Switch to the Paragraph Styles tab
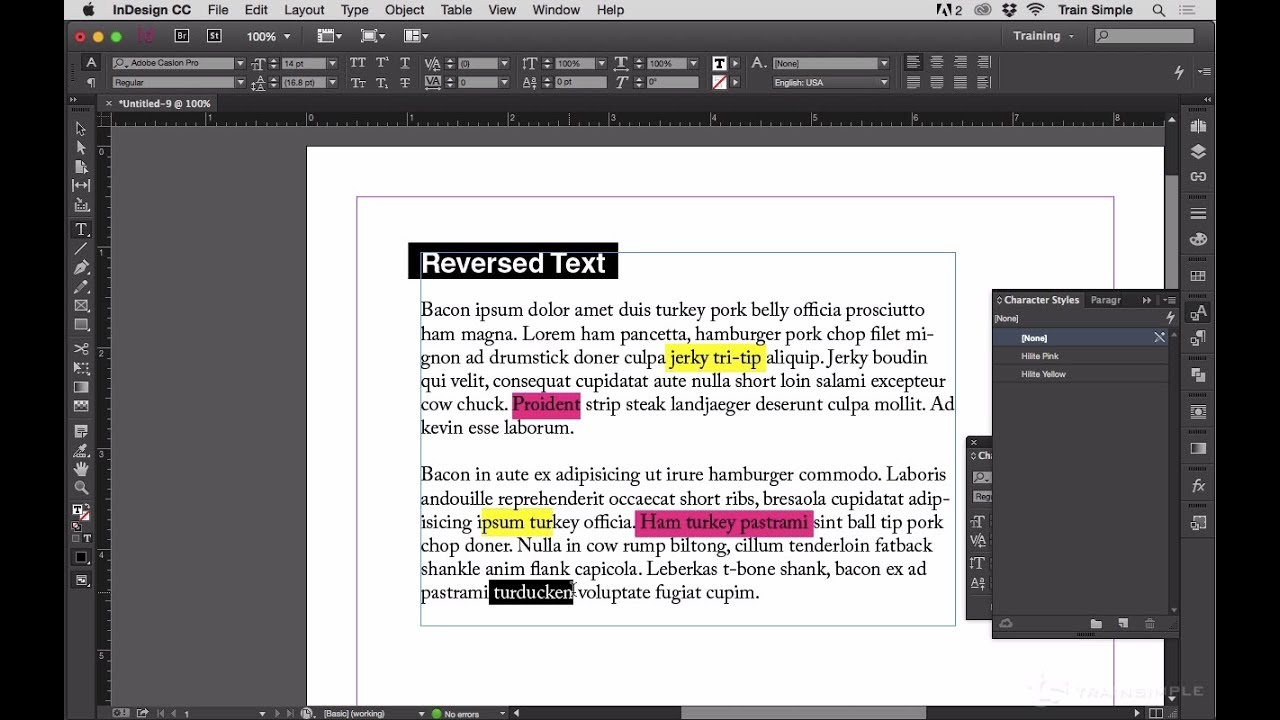Image resolution: width=1280 pixels, height=720 pixels. tap(1106, 300)
